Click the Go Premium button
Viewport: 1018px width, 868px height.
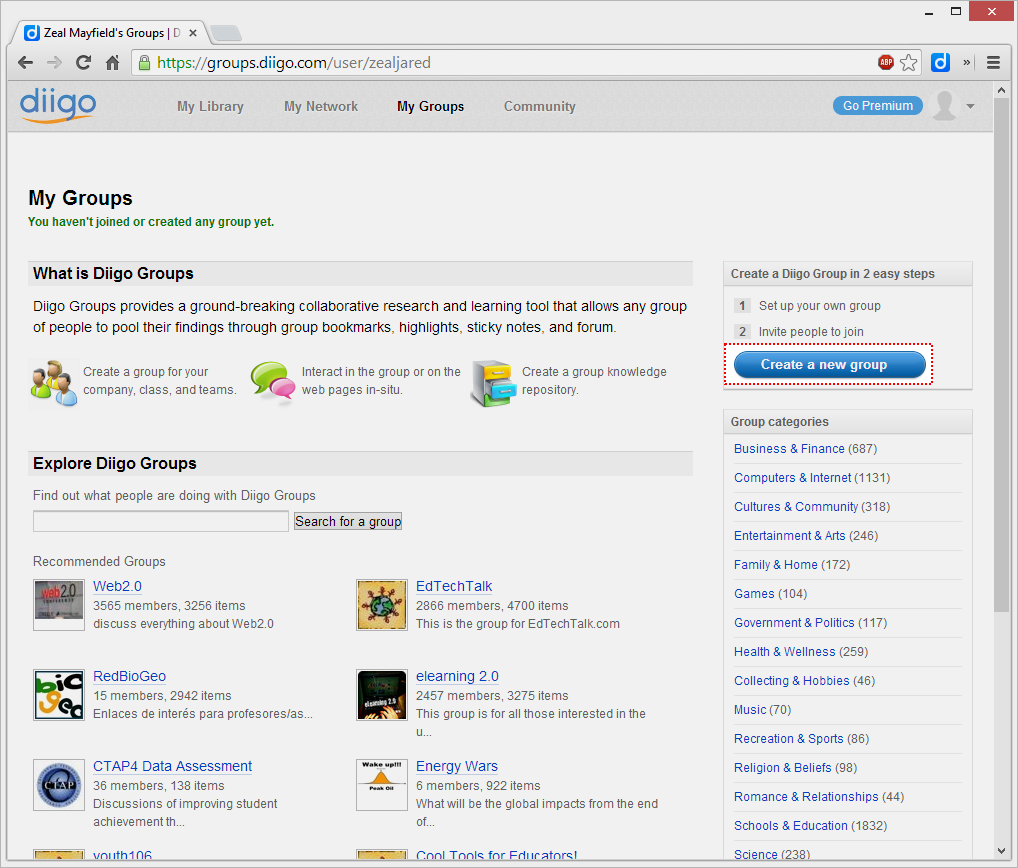coord(878,106)
